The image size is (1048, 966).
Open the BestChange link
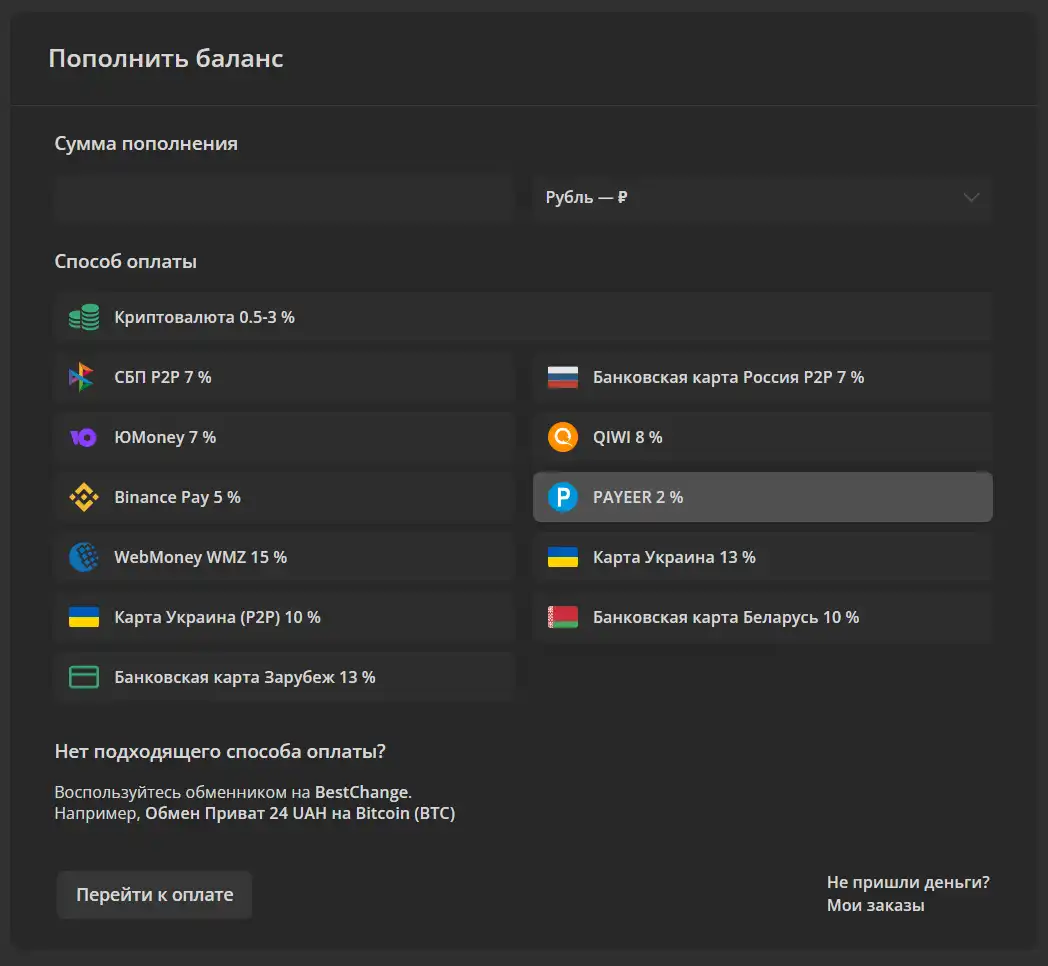[362, 792]
